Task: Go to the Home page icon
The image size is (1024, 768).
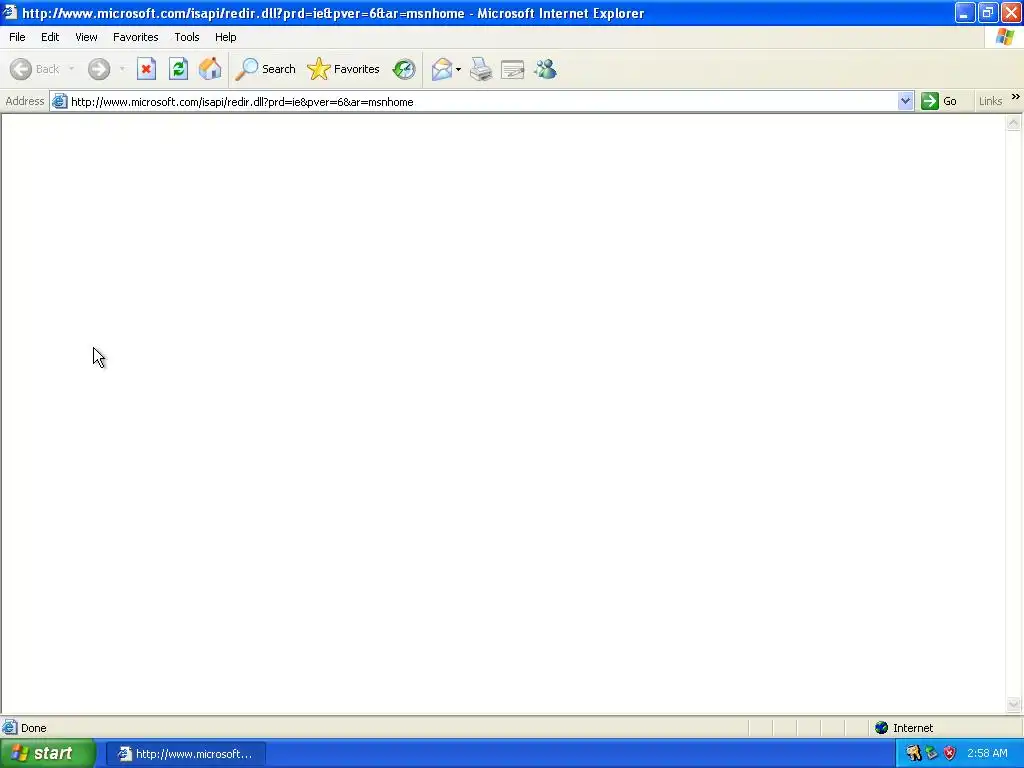Action: (210, 69)
